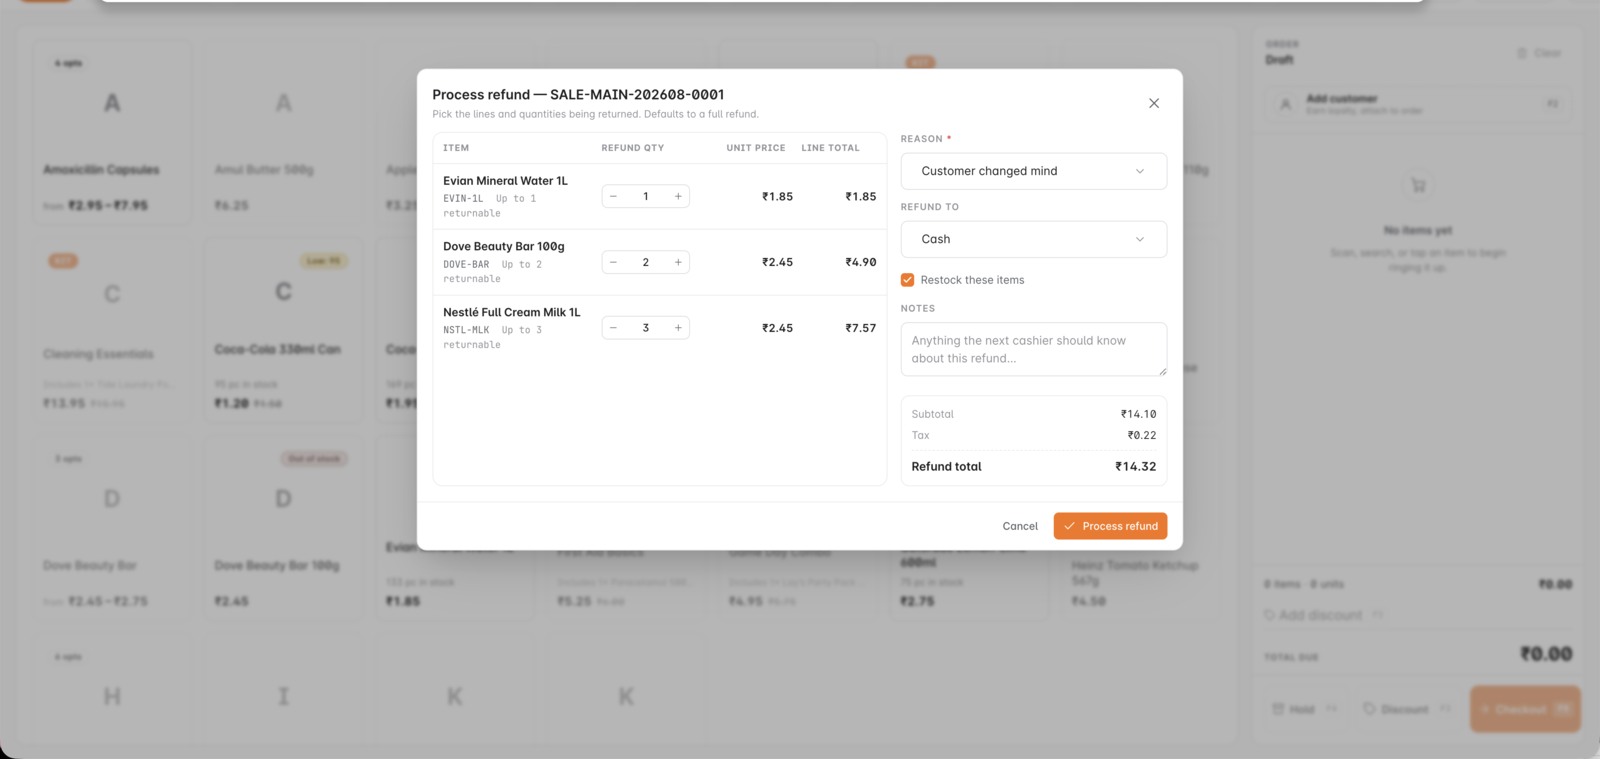Click the DOVE-BAR SKU code

click(x=466, y=265)
